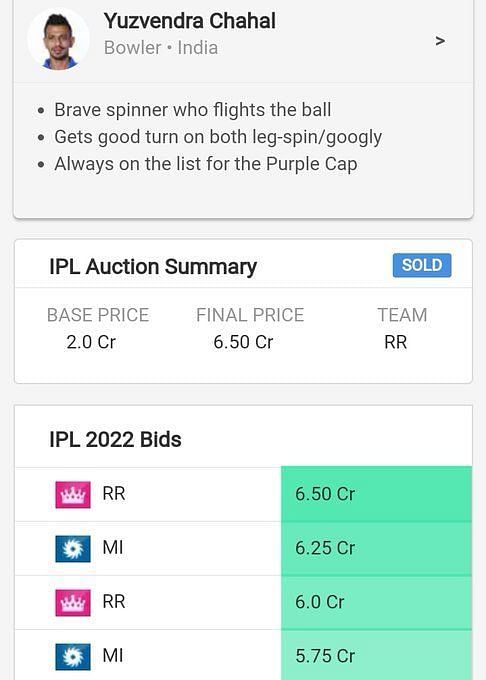Click the 6.0 Cr bid amount cell
The height and width of the screenshot is (680, 486).
pyautogui.click(x=376, y=603)
